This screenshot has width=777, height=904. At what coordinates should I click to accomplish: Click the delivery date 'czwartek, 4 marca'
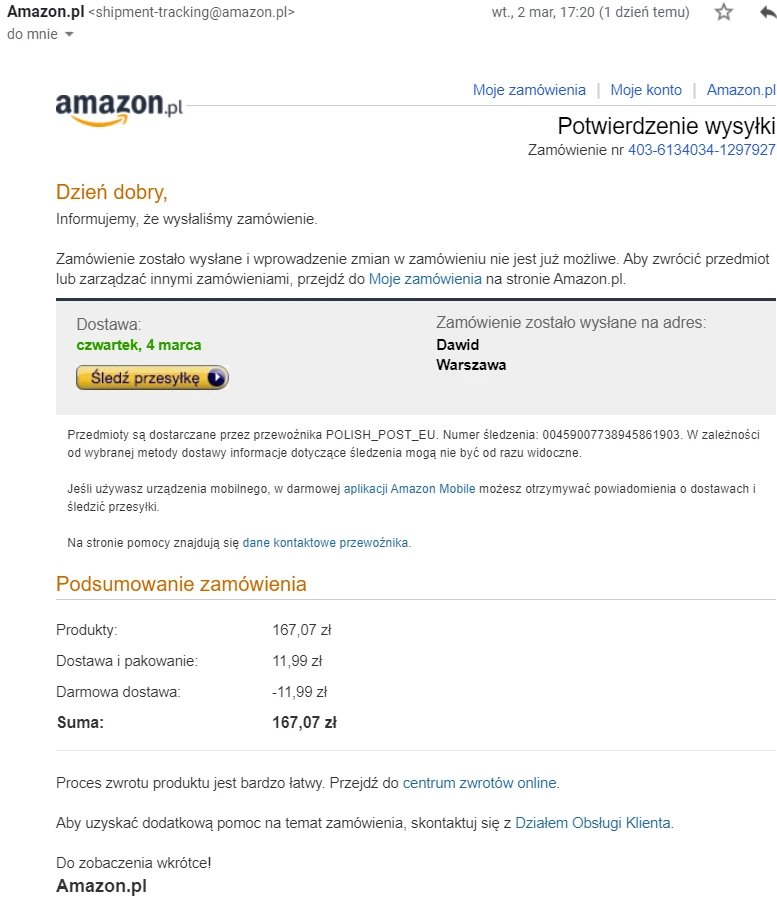[x=139, y=345]
